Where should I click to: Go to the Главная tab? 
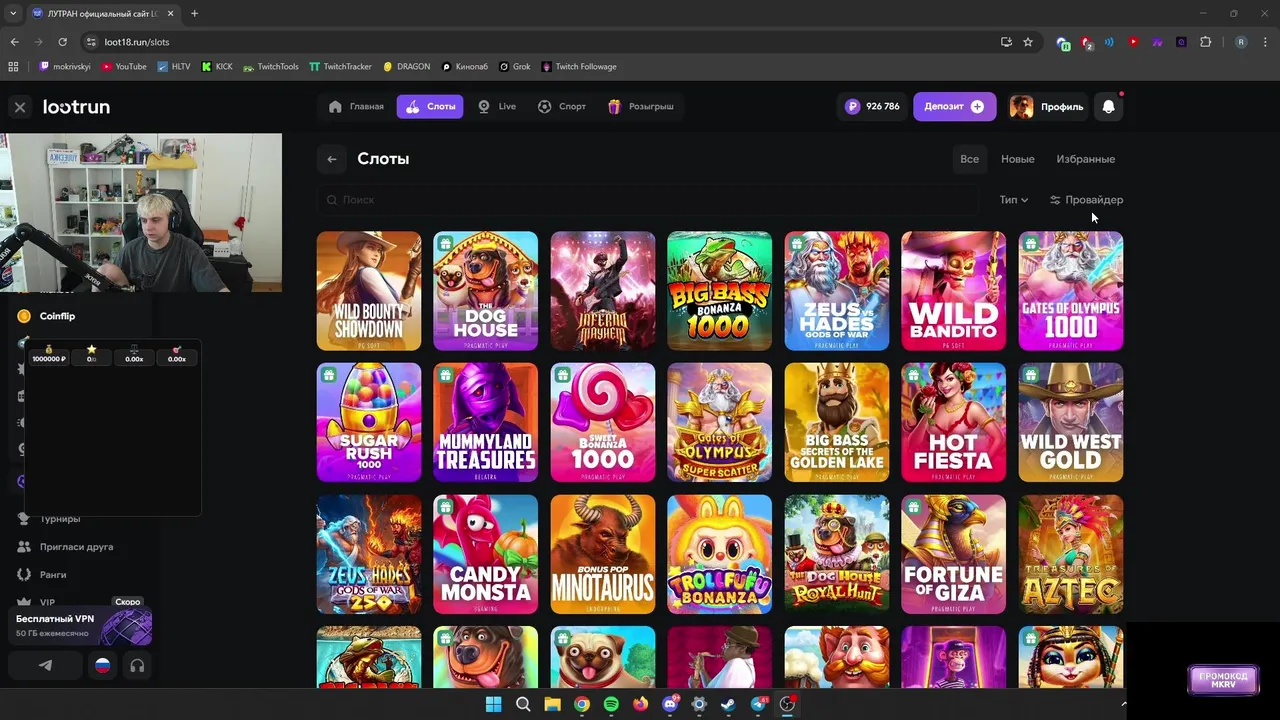[x=356, y=106]
